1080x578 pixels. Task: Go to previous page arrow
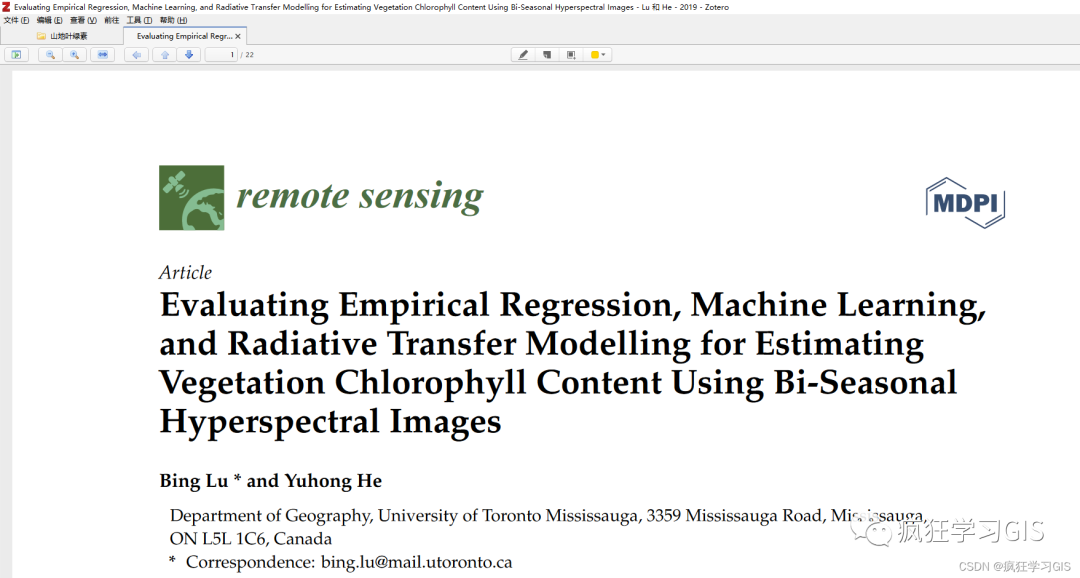[165, 54]
